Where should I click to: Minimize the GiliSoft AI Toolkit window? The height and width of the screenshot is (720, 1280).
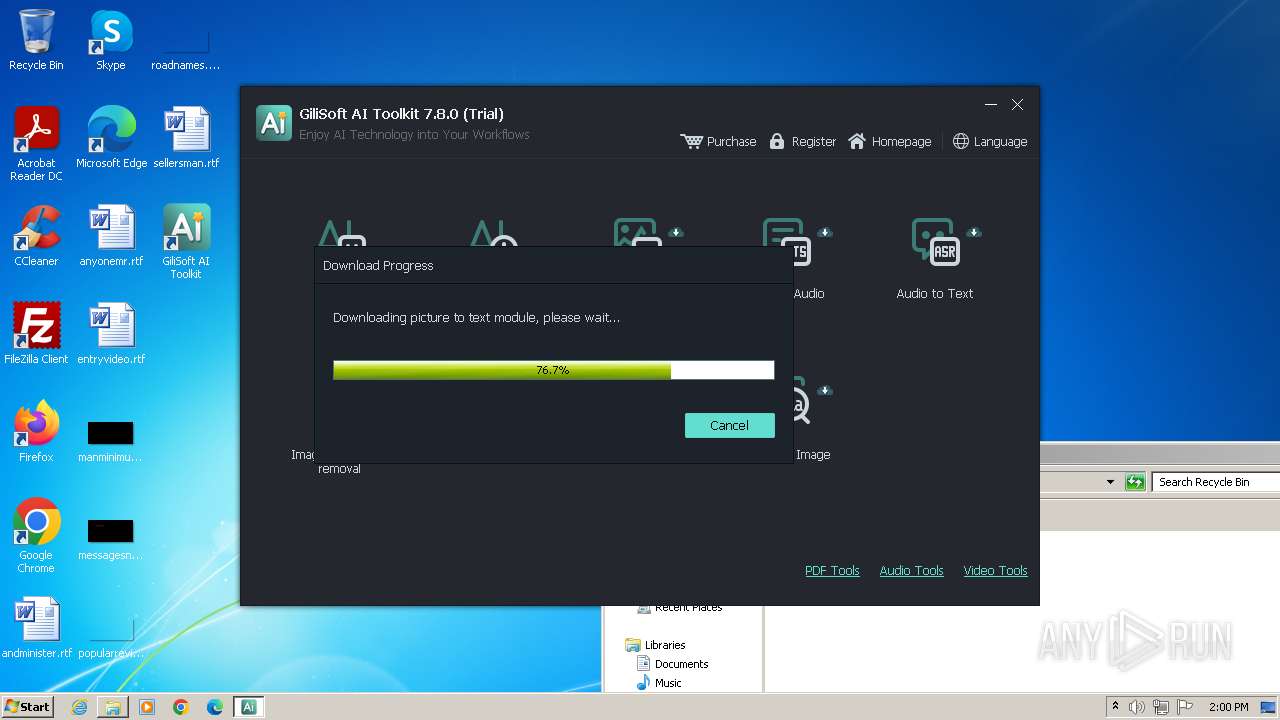click(x=990, y=104)
